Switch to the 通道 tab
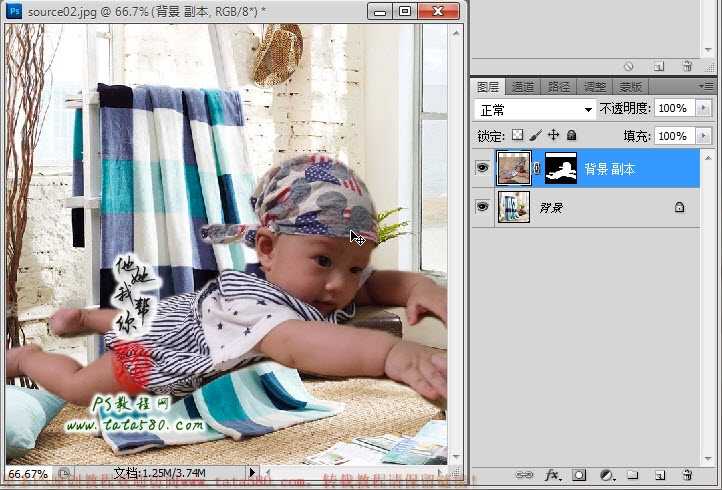 click(523, 87)
